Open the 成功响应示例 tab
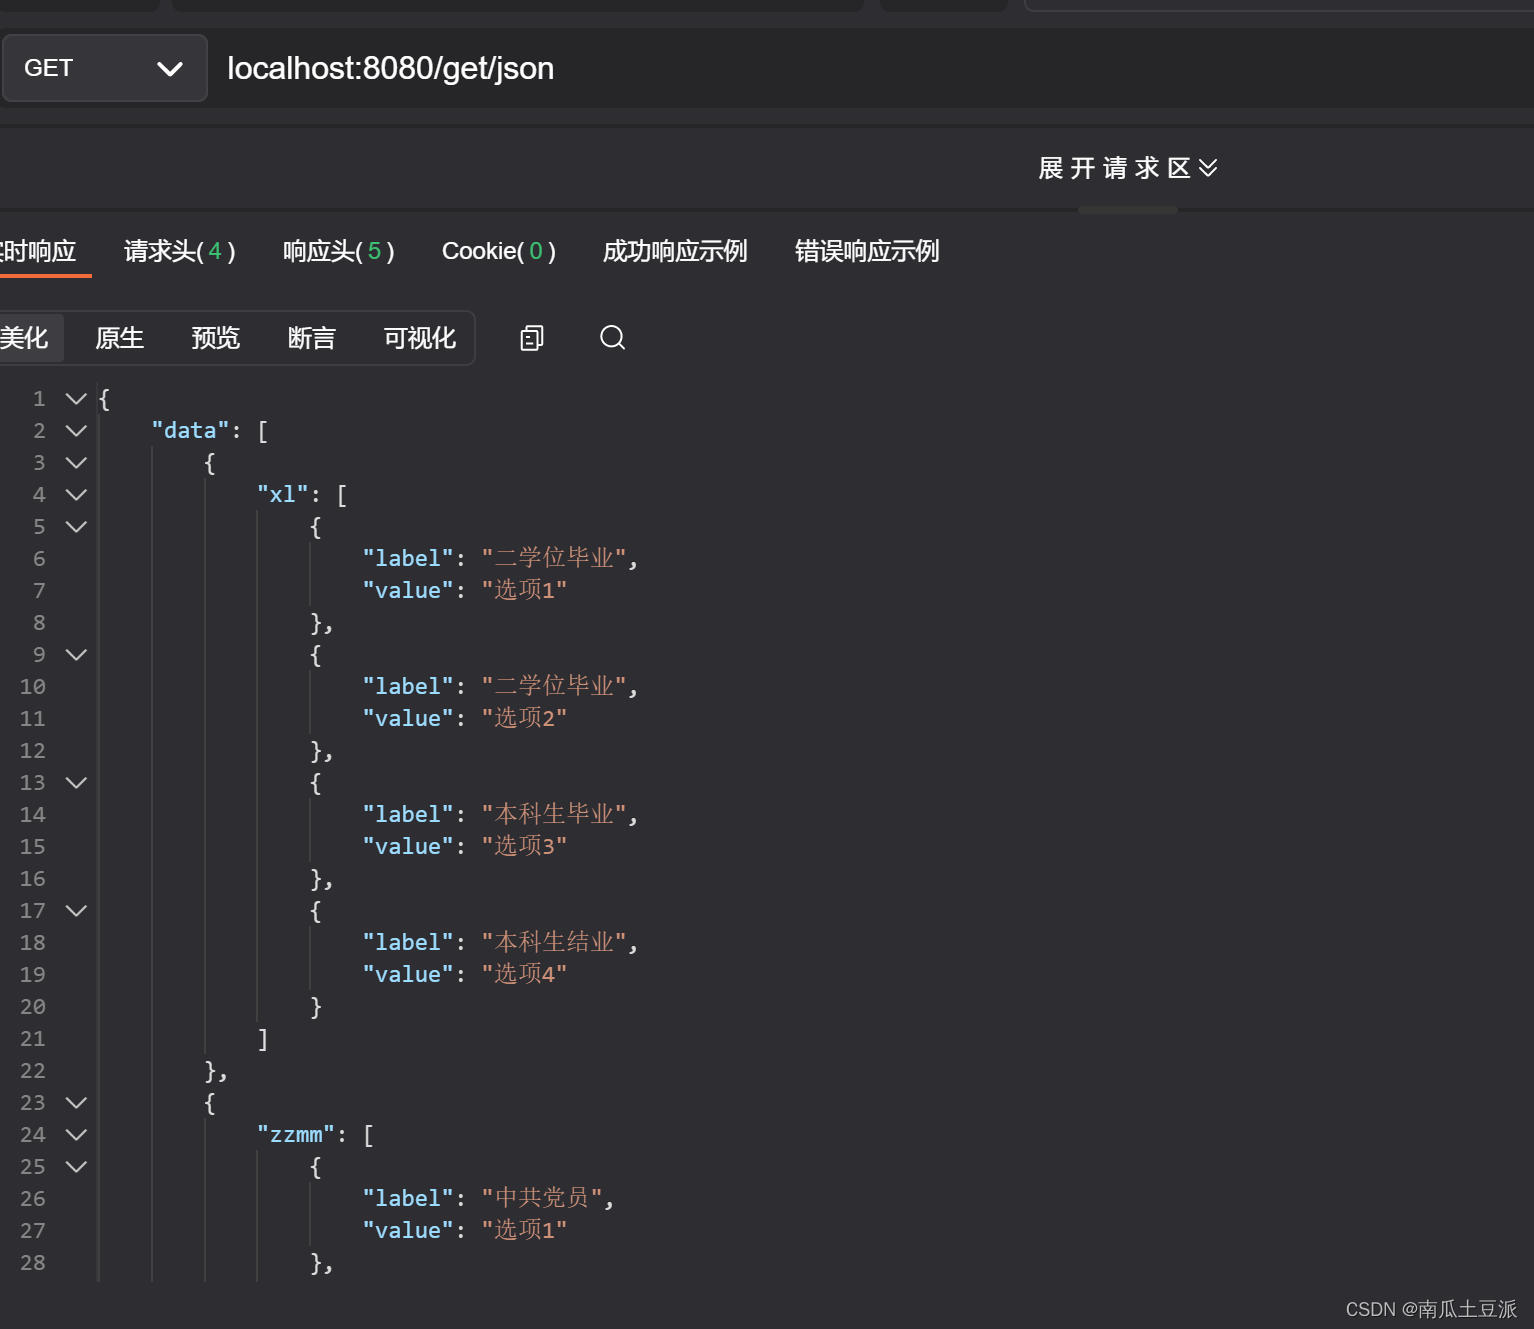This screenshot has height=1329, width=1534. (675, 251)
